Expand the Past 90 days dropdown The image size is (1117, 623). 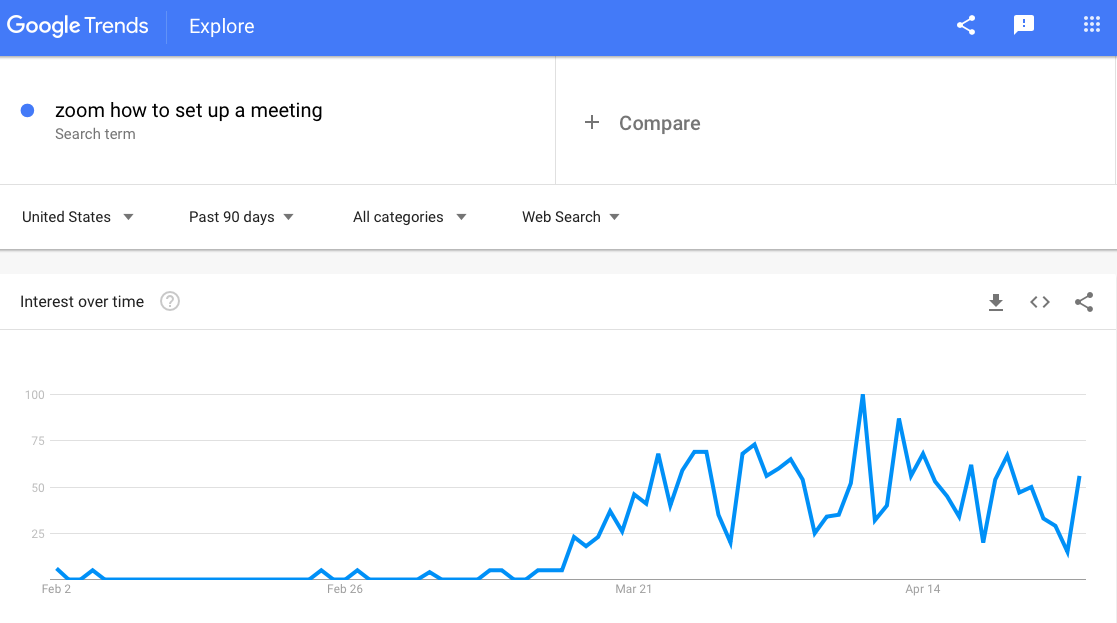241,217
